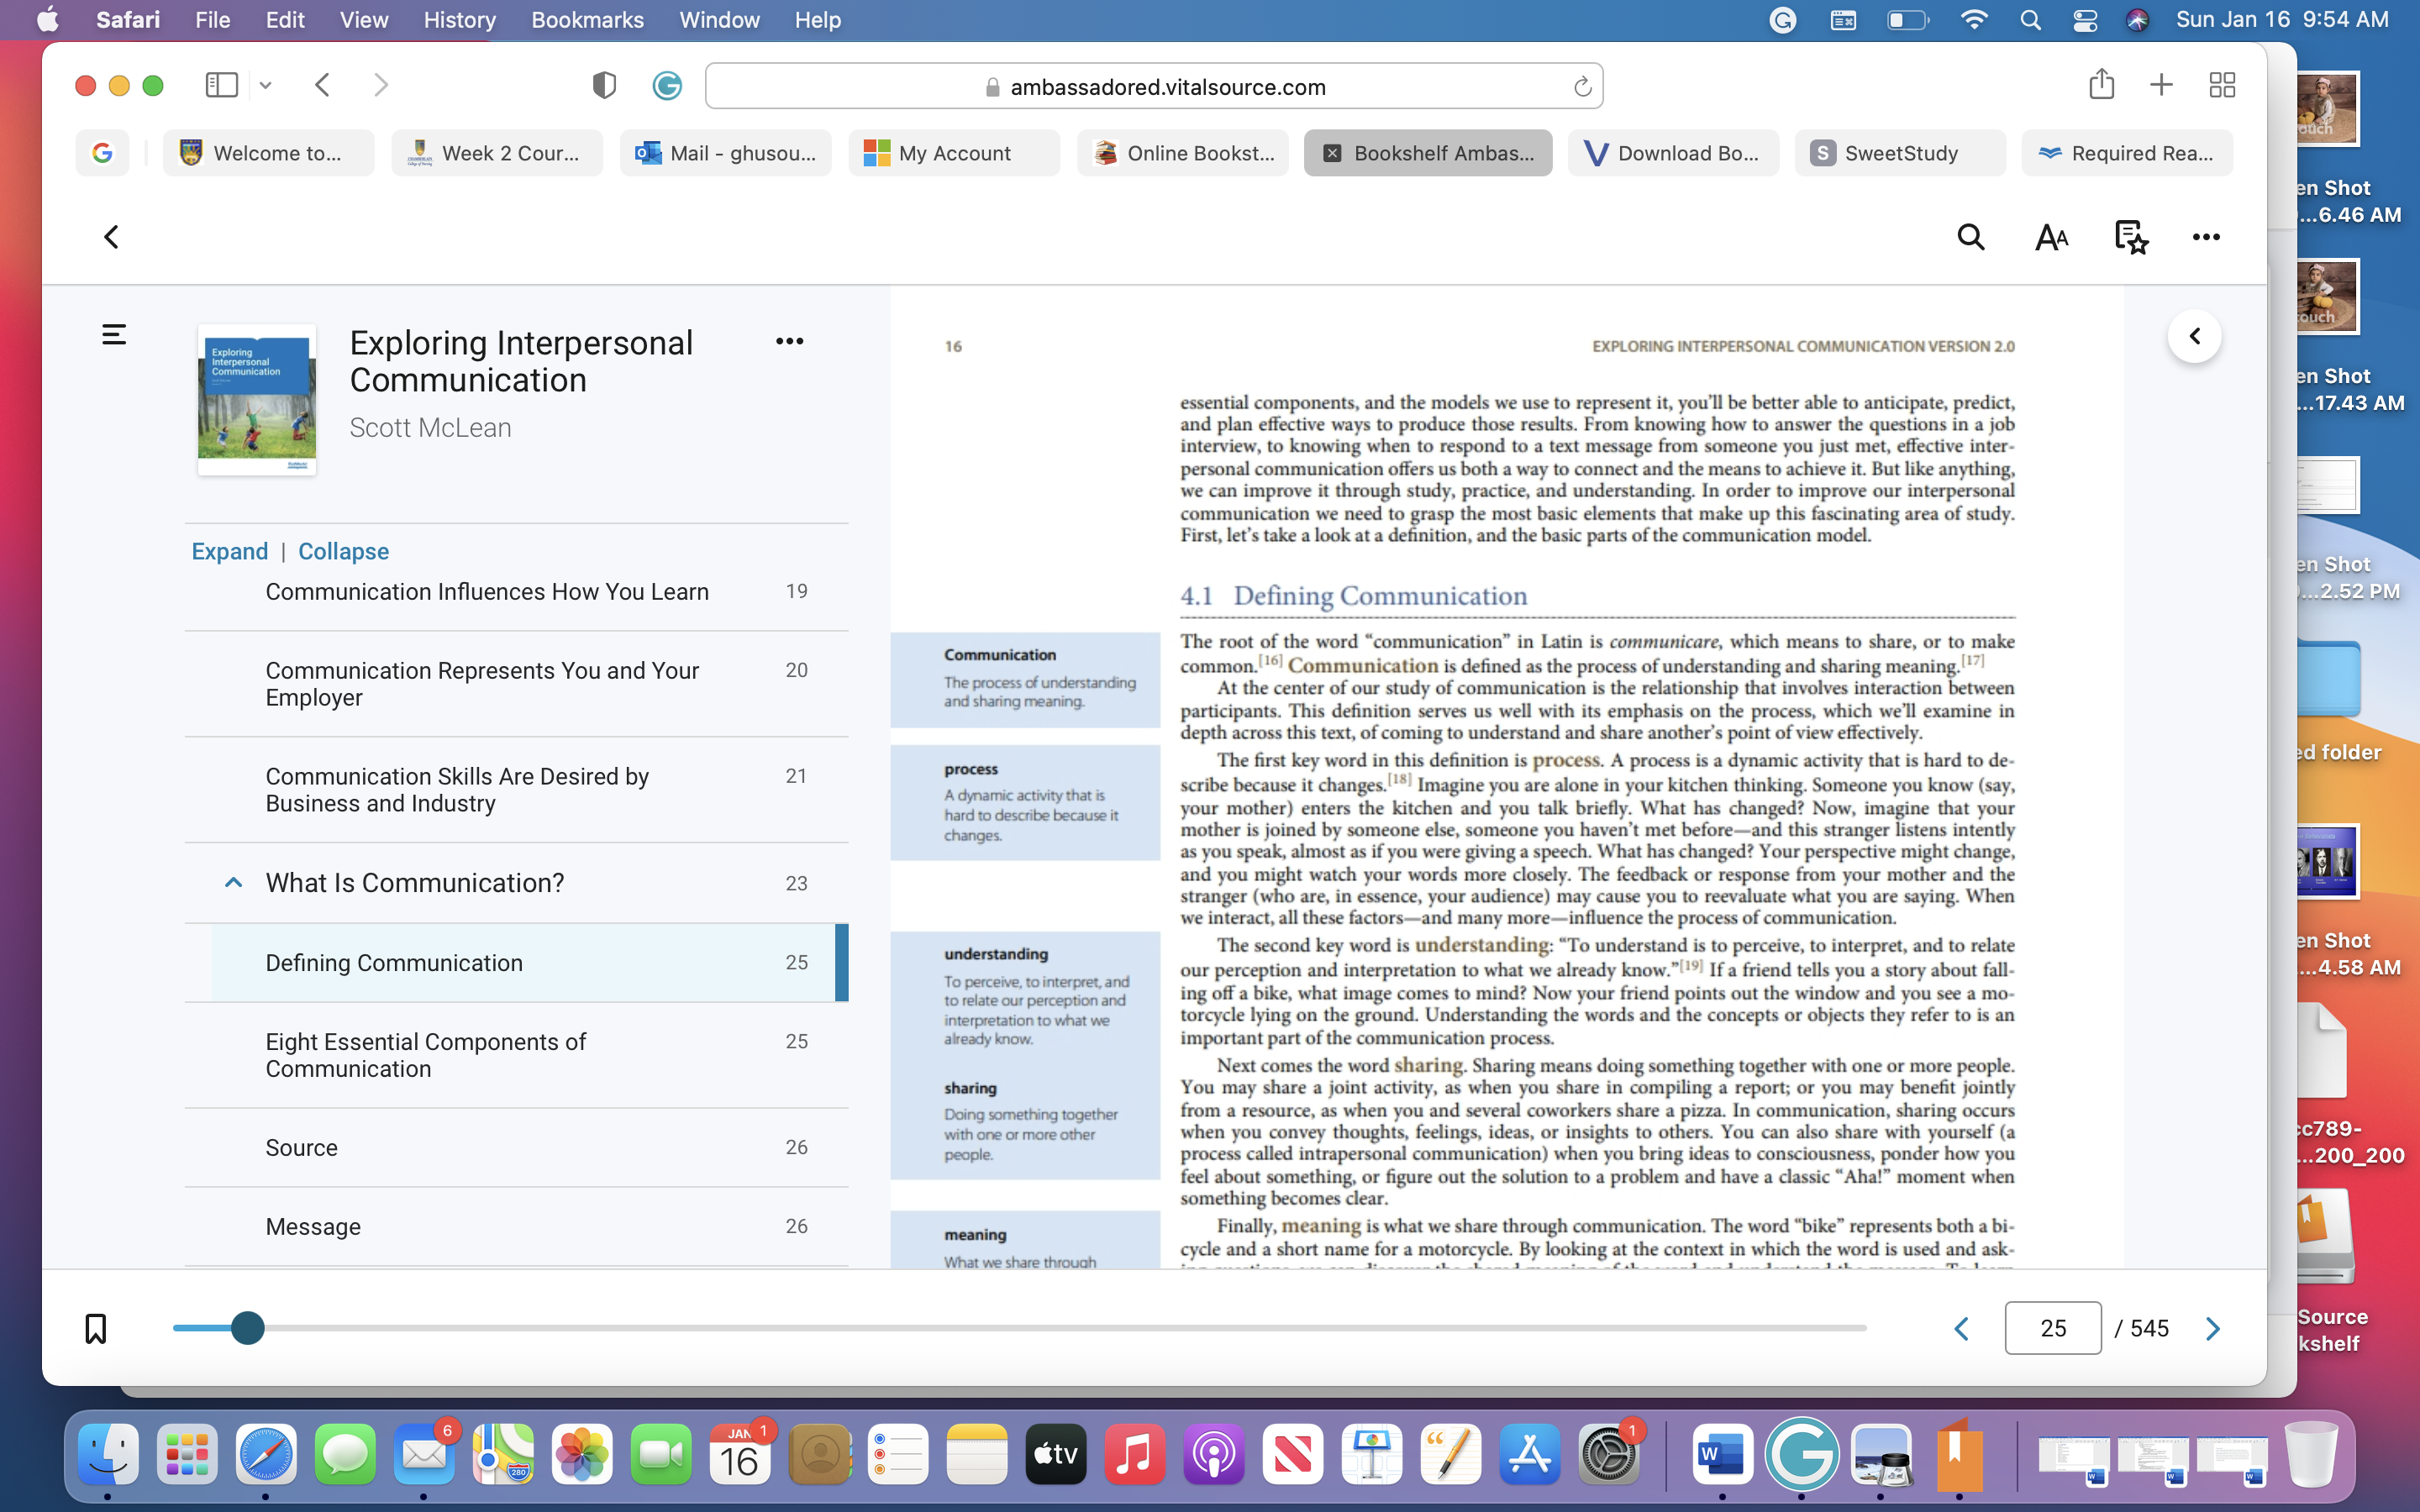
Task: Open the book search magnifier icon
Action: point(1970,237)
